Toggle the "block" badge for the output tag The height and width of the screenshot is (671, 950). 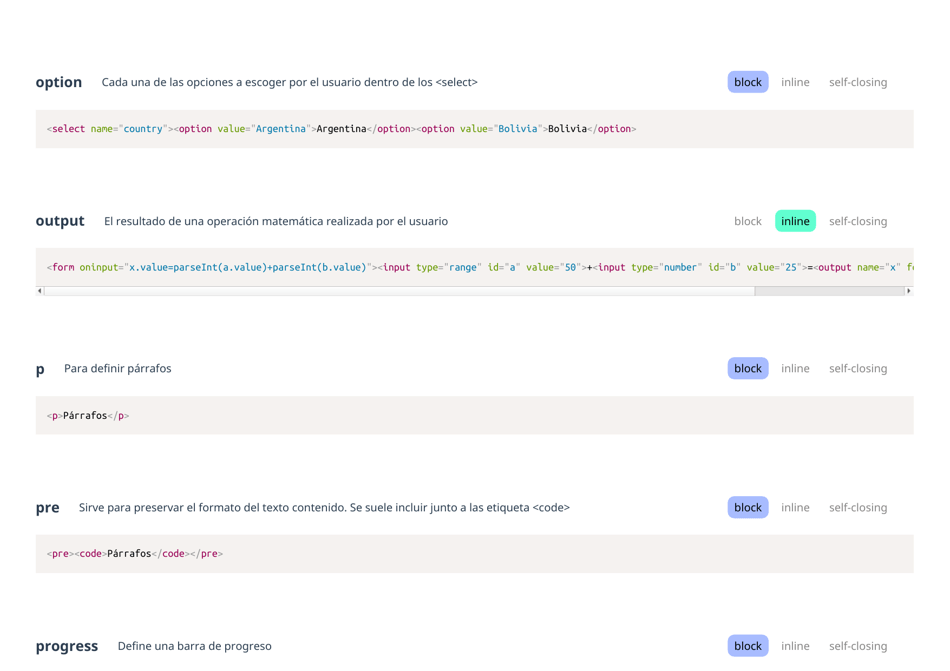coord(747,220)
